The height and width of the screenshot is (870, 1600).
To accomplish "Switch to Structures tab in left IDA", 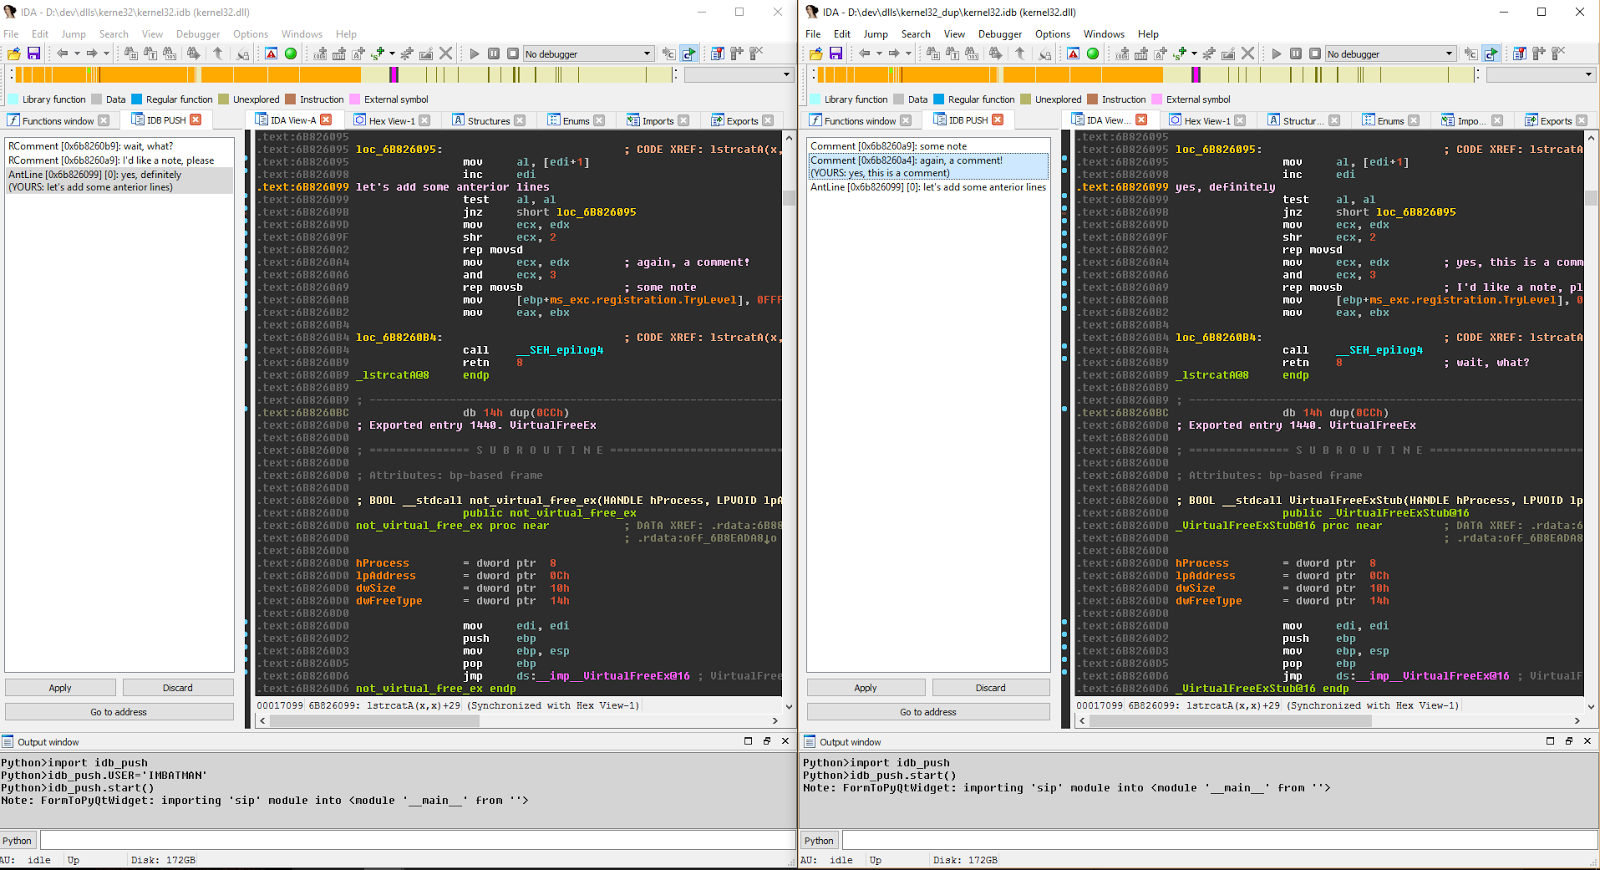I will click(488, 121).
